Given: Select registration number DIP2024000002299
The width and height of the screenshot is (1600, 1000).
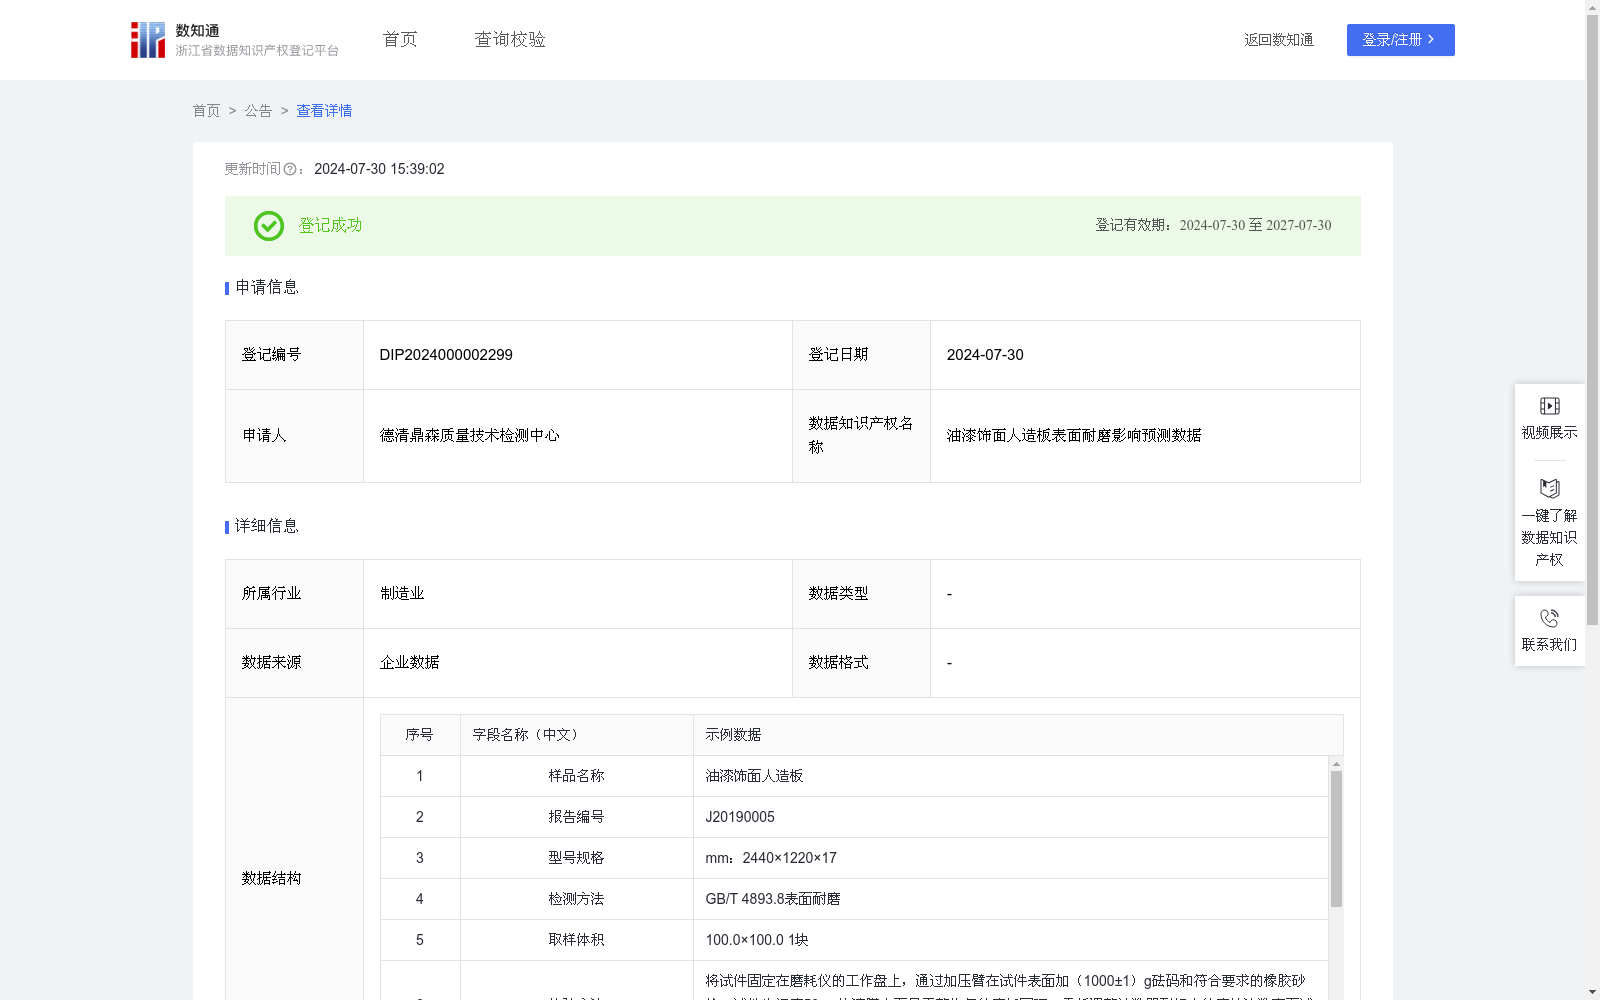Looking at the screenshot, I should (x=446, y=355).
